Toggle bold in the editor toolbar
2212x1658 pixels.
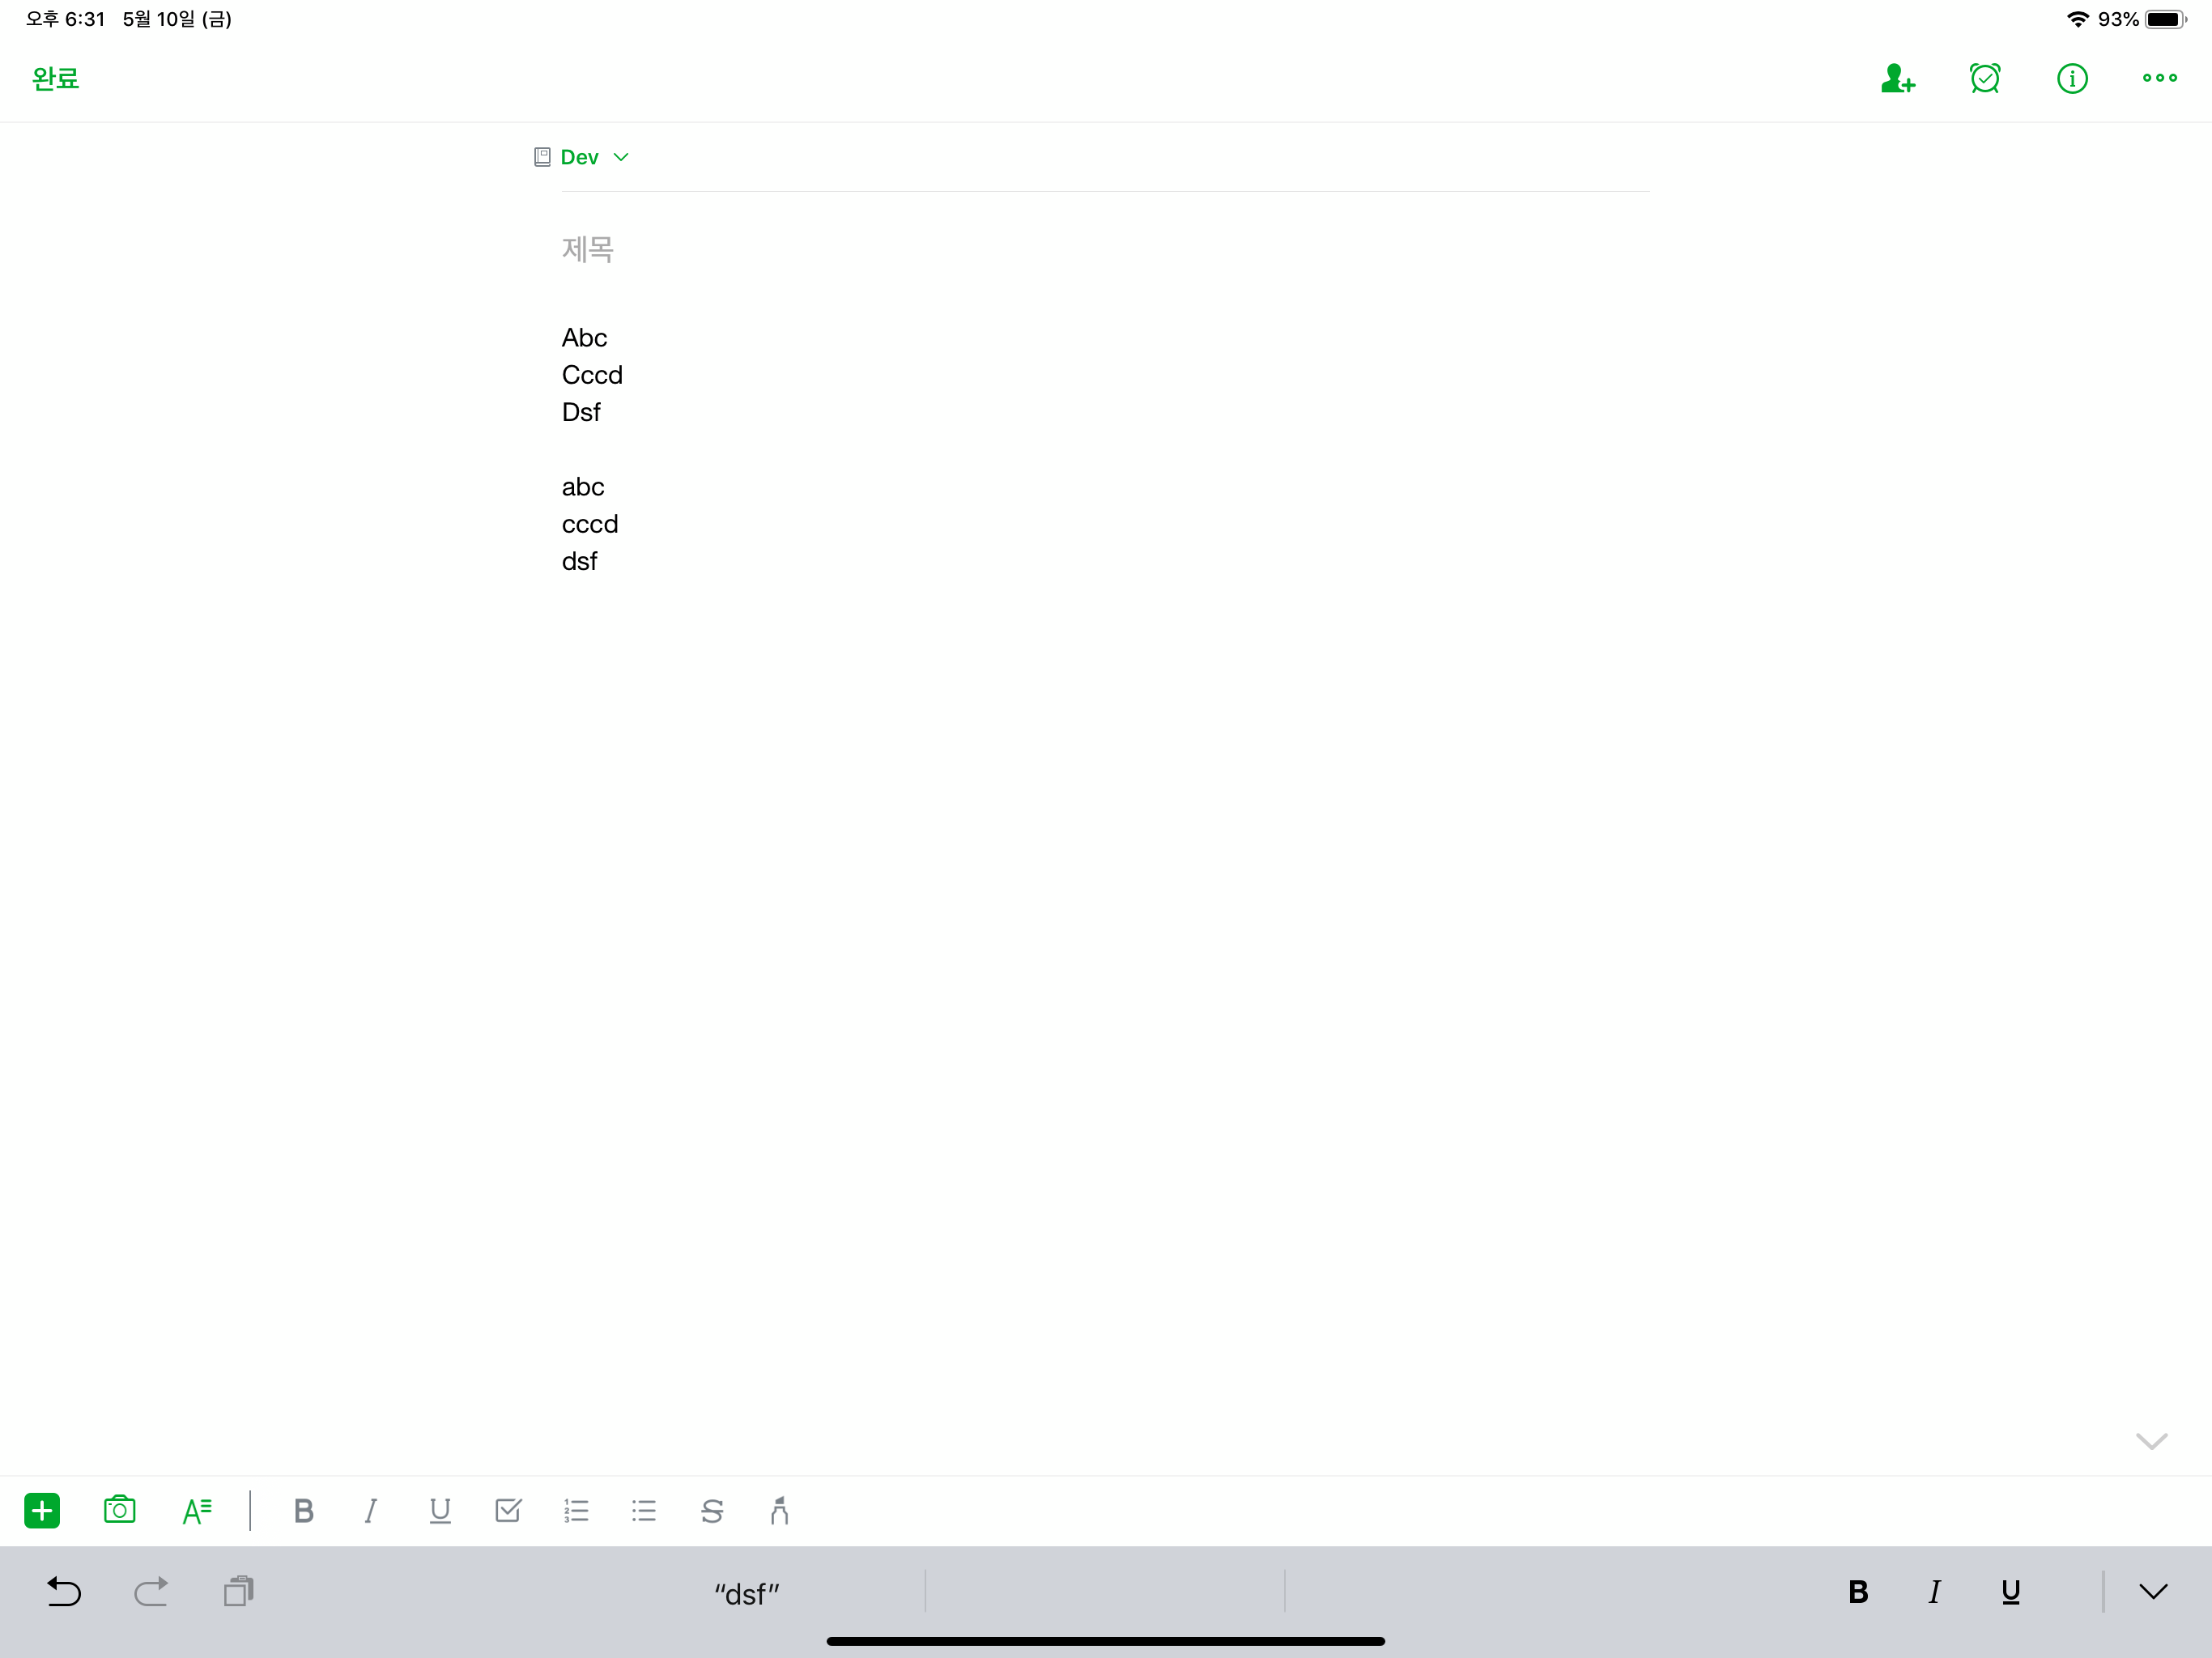304,1510
